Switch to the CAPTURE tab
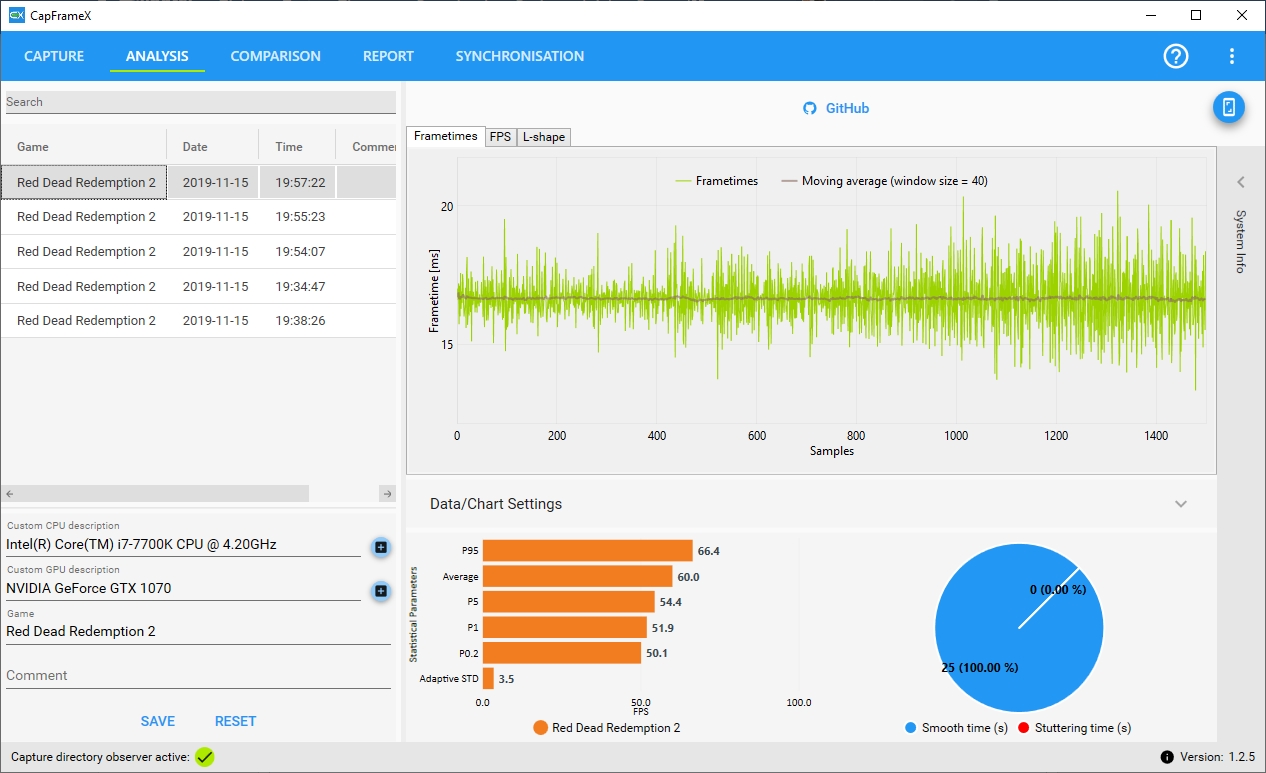This screenshot has width=1266, height=773. [54, 56]
